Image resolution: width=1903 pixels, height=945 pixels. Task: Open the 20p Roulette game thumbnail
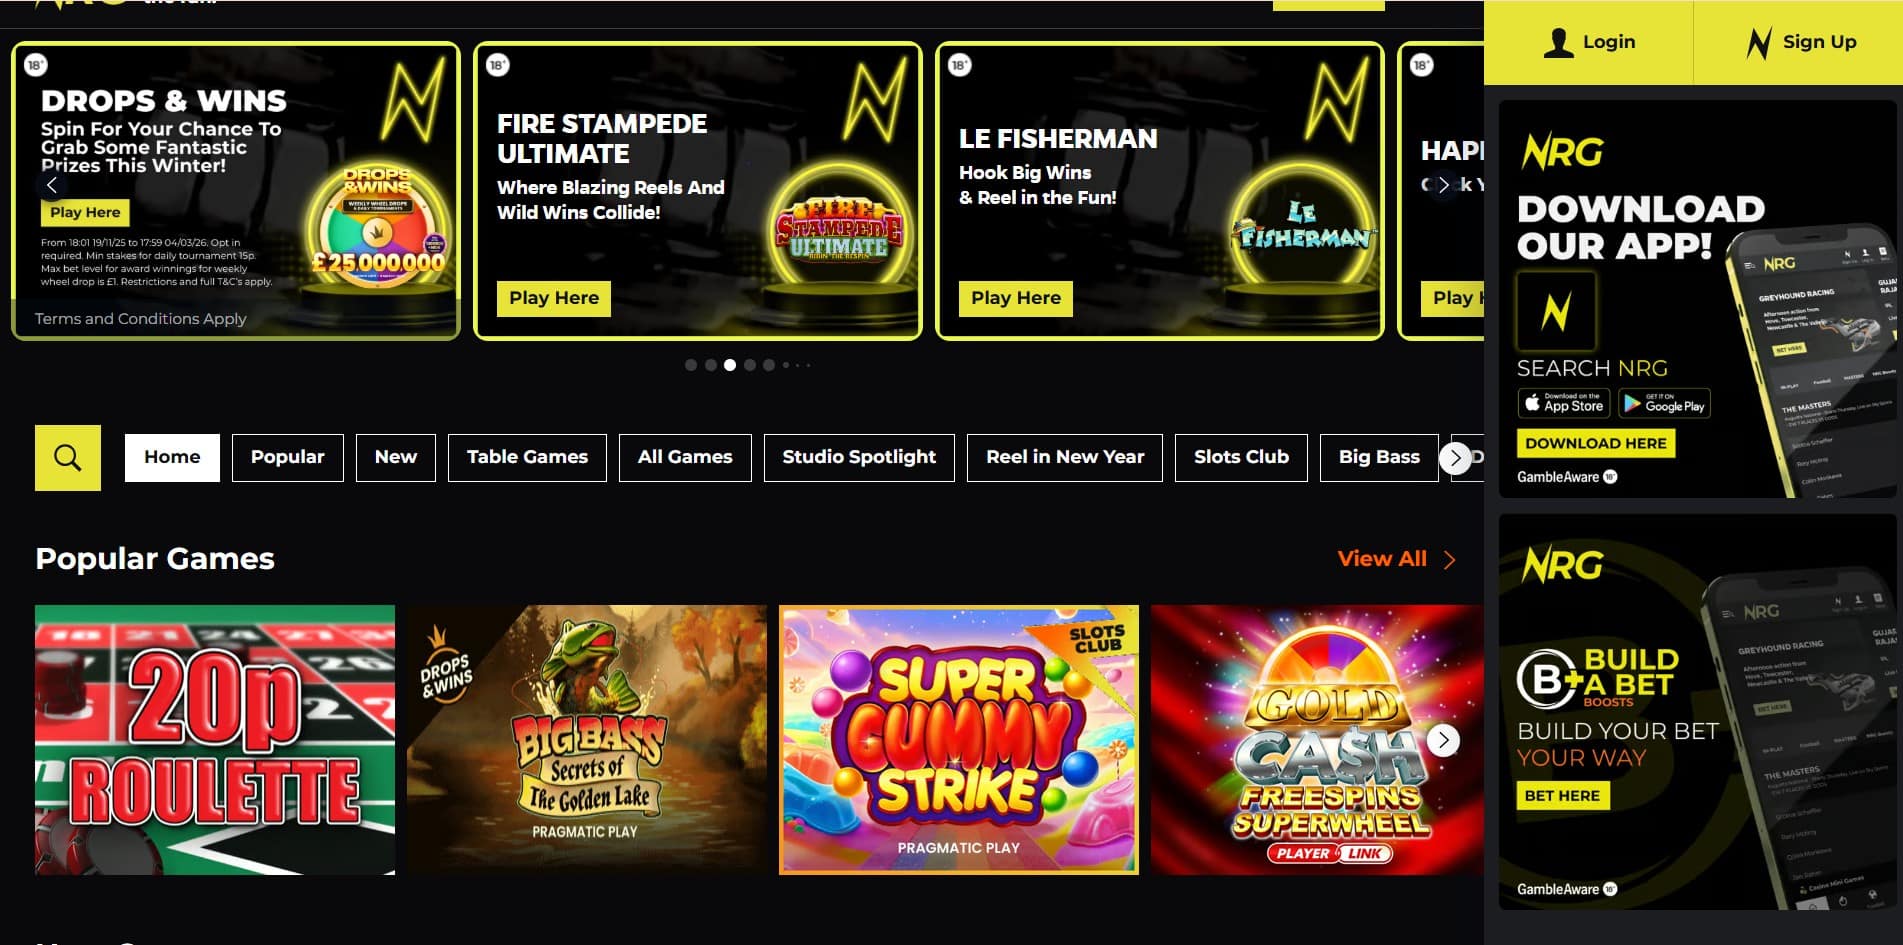tap(215, 740)
